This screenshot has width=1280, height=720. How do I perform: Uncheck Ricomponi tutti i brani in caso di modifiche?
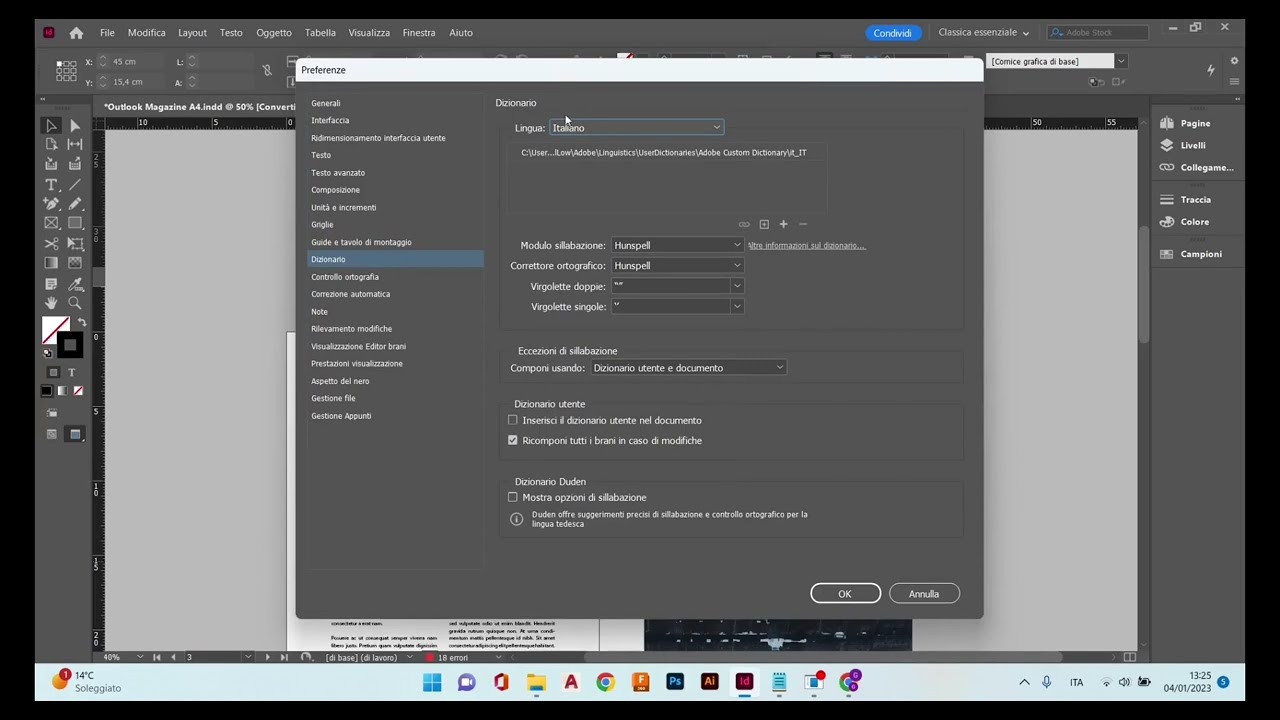click(513, 440)
